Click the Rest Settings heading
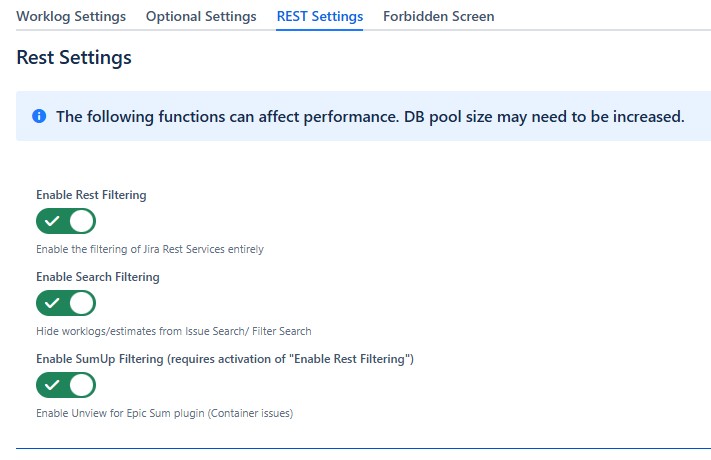This screenshot has height=460, width=711. tap(74, 58)
